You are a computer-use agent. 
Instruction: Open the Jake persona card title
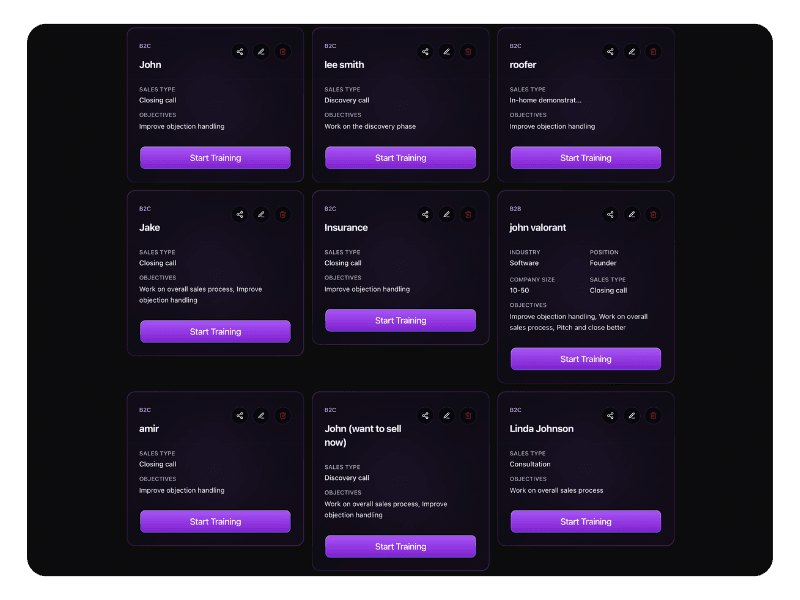coord(149,228)
